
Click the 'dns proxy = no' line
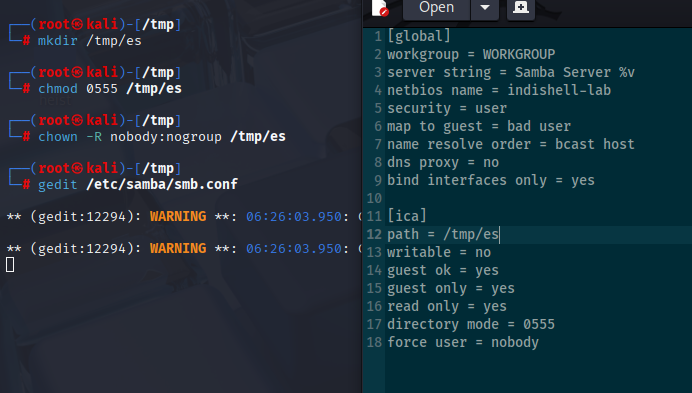tap(443, 162)
